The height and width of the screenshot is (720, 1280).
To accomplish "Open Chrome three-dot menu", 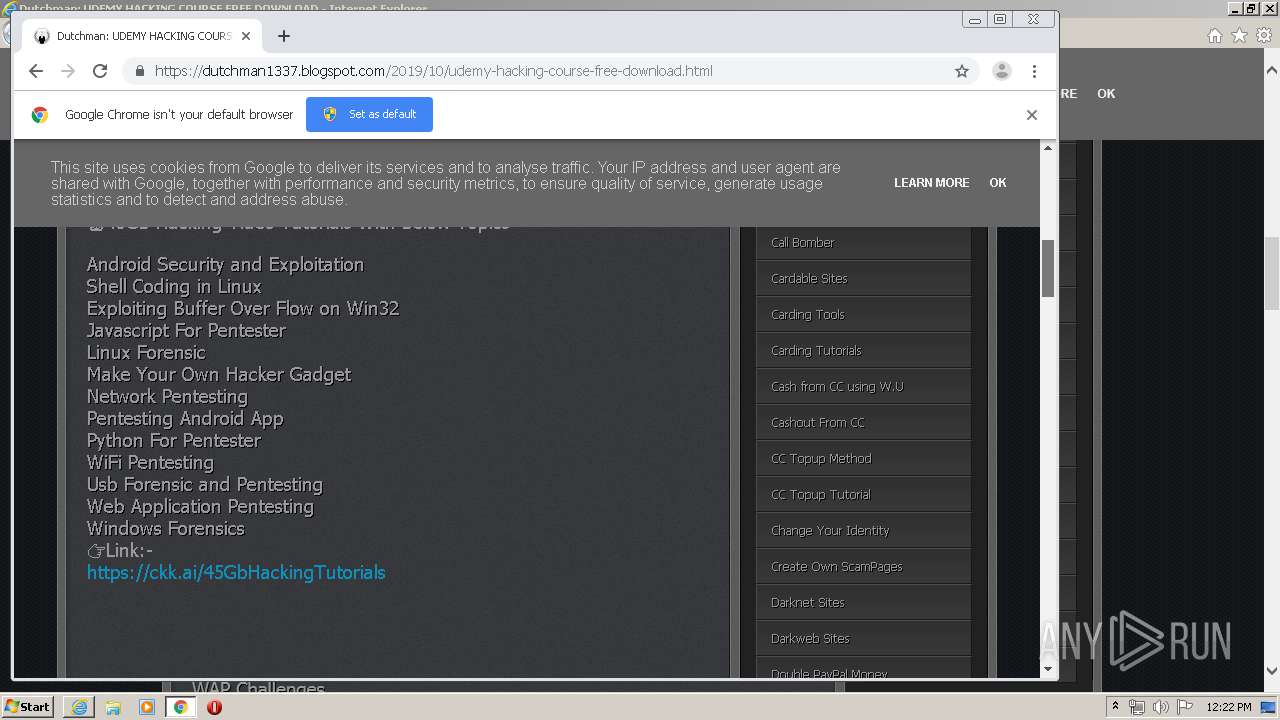I will tap(1034, 71).
